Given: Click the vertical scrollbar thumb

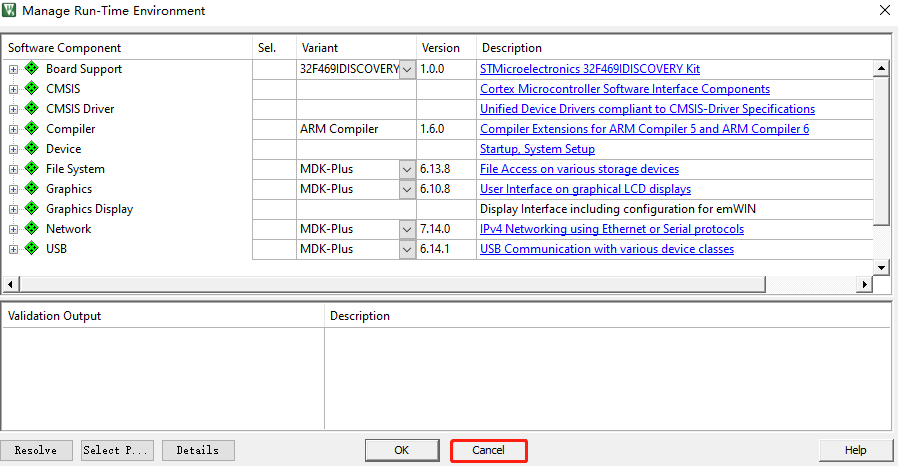Looking at the screenshot, I should (881, 151).
